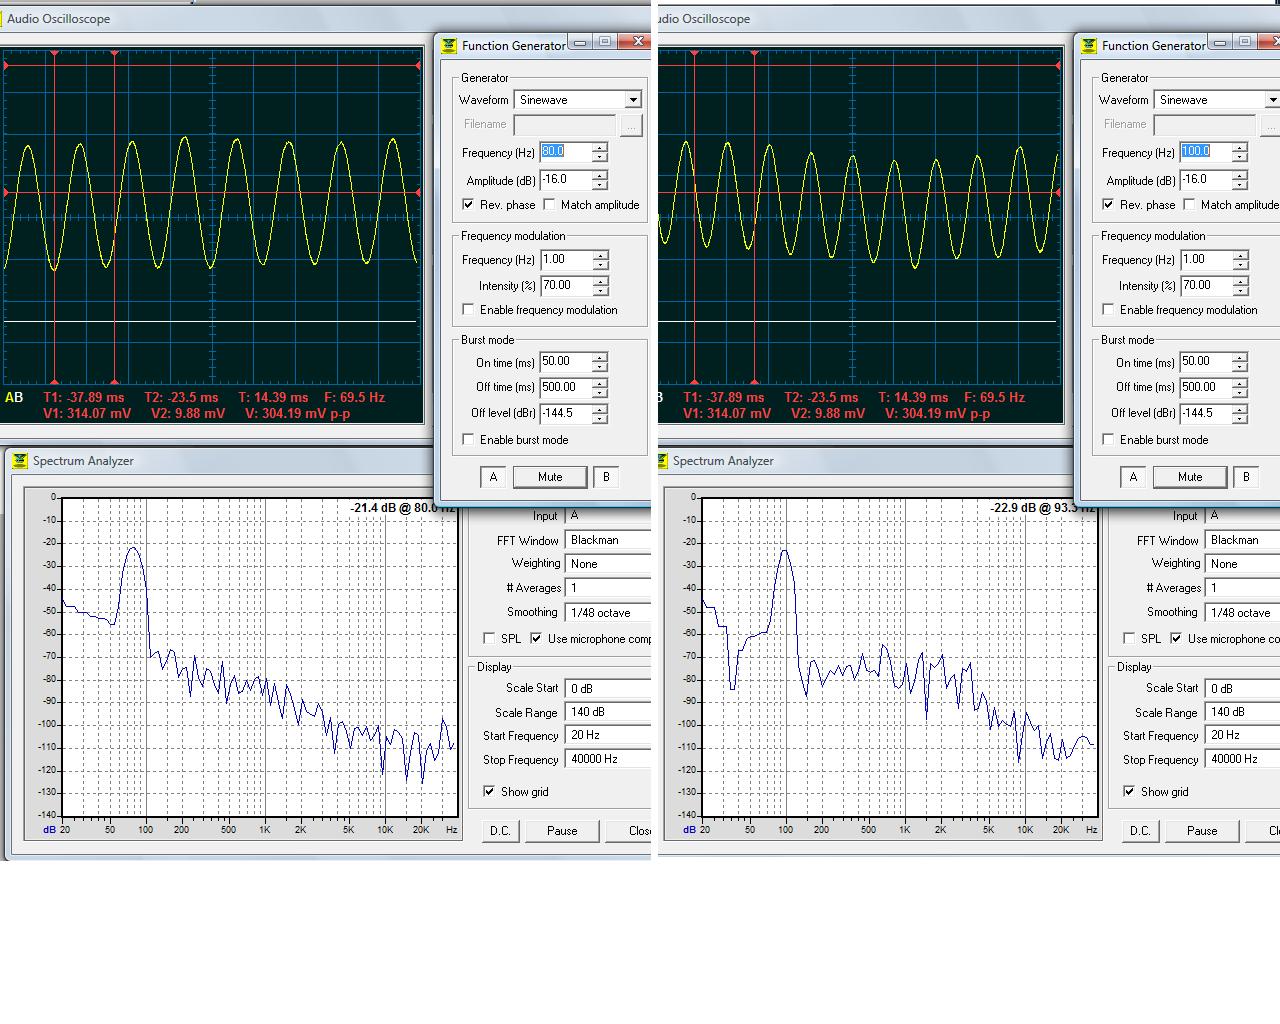
Task: Click the up arrow beside the 80.0 frequency value
Action: click(x=600, y=148)
